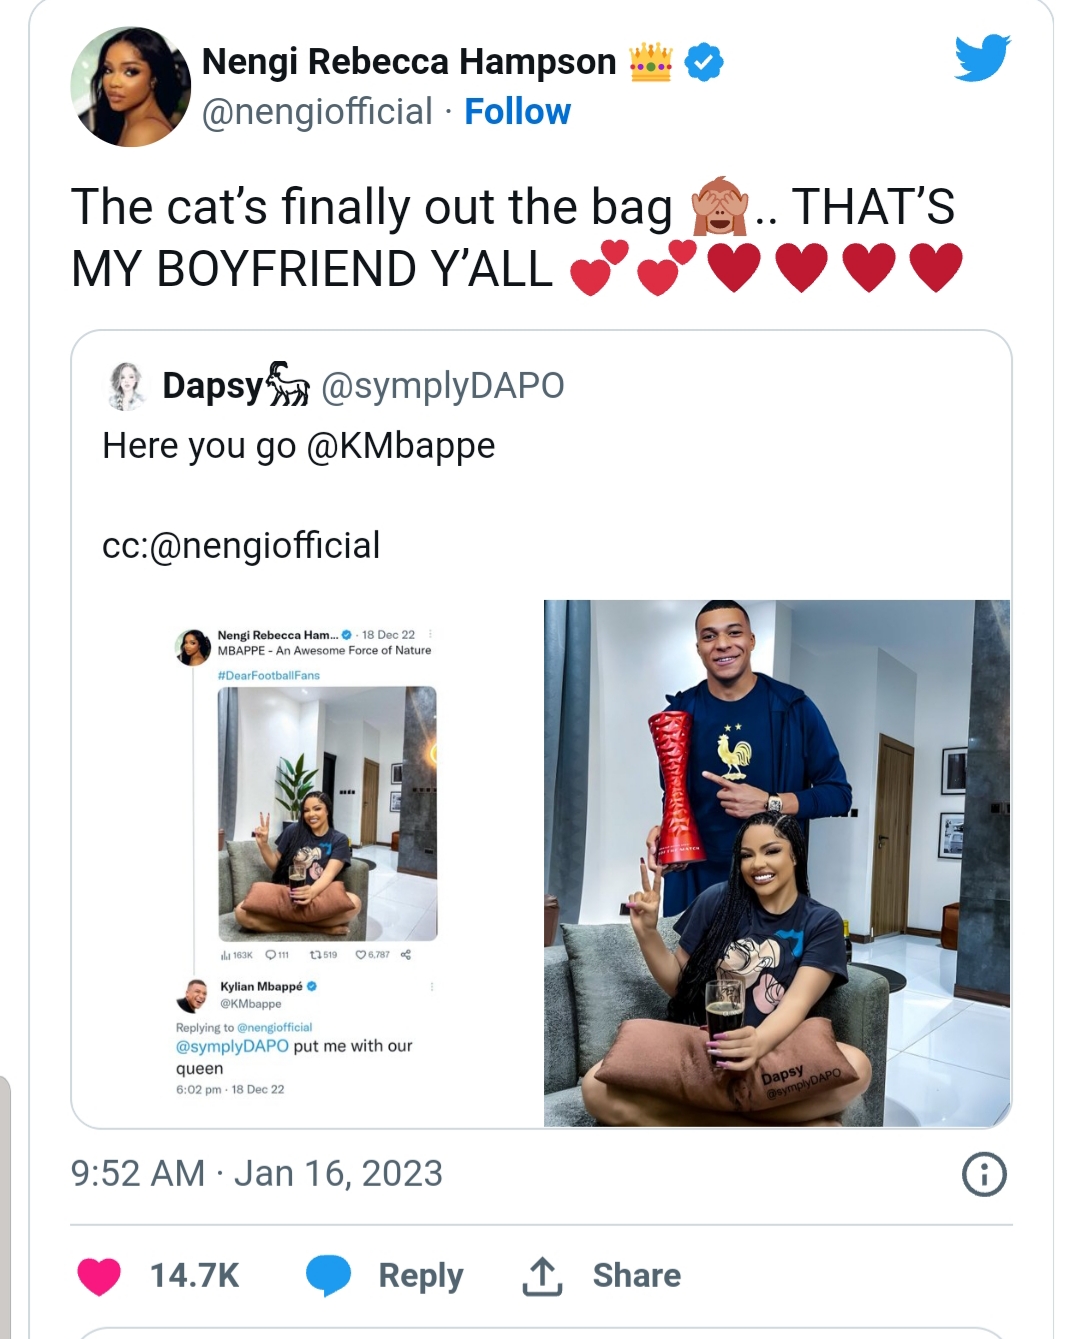Screen dimensions: 1080x1339
Task: Click the pink heart like icon
Action: [x=99, y=1276]
